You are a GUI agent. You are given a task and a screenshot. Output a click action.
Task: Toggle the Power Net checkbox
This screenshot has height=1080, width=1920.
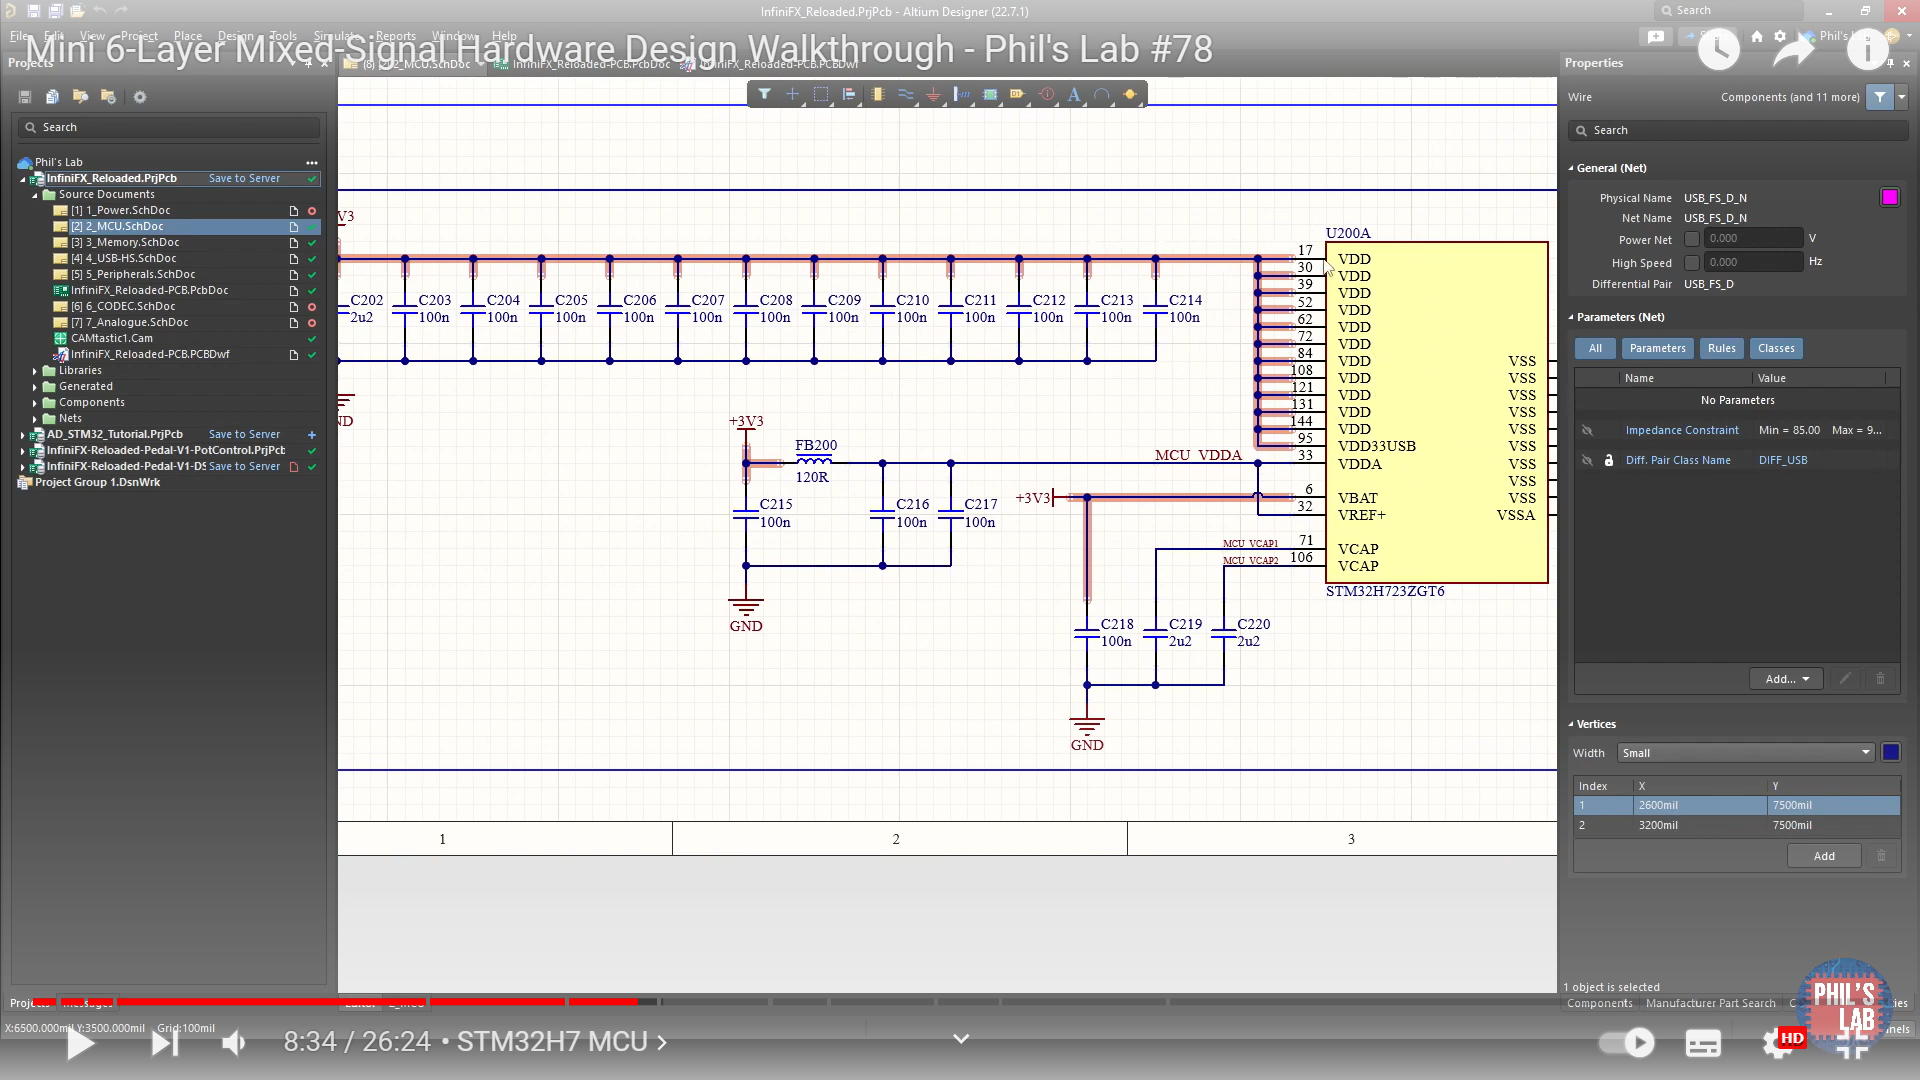click(x=1692, y=239)
